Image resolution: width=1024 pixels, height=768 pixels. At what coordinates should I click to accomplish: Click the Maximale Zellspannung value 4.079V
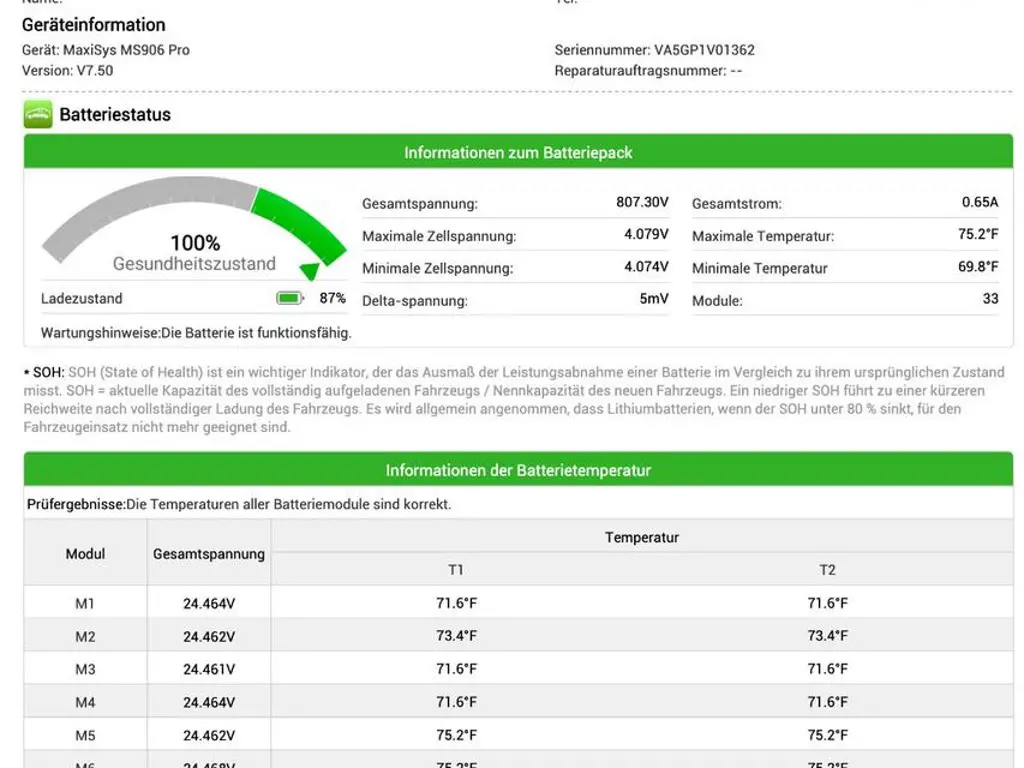[x=646, y=235]
